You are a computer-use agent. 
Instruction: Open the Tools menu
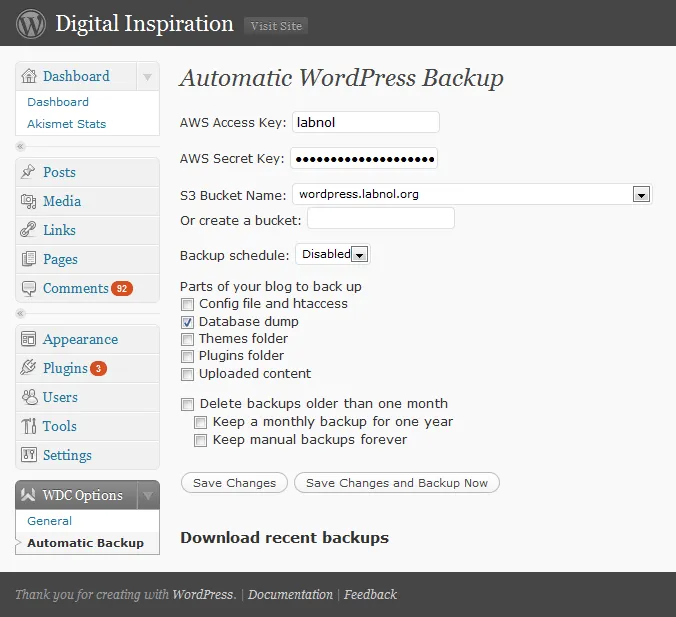[x=60, y=426]
